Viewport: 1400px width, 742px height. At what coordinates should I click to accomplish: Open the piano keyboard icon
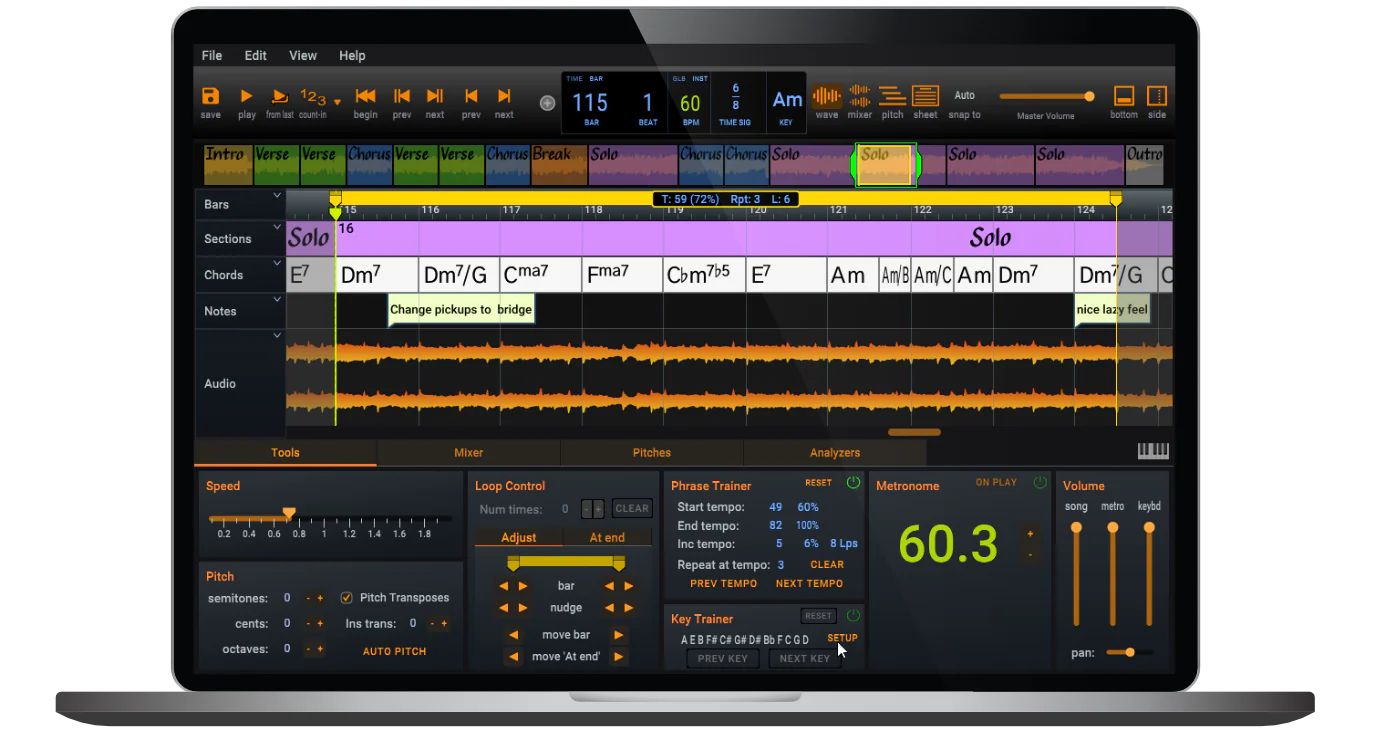coord(1153,451)
